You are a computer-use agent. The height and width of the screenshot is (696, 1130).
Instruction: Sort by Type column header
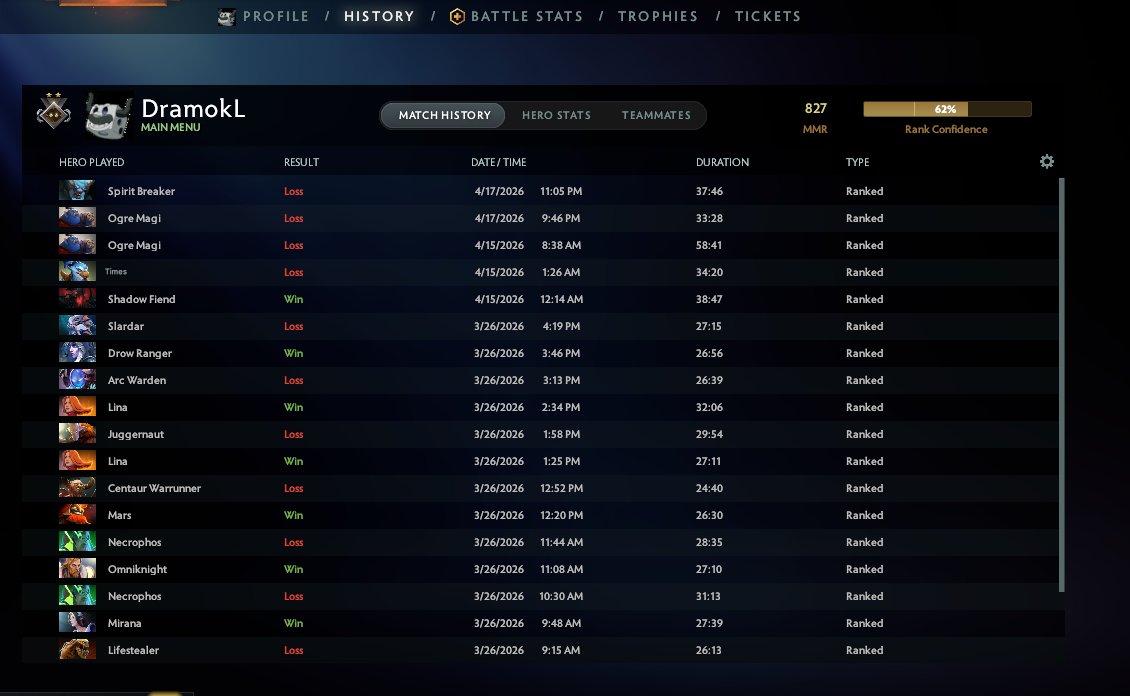[x=858, y=162]
